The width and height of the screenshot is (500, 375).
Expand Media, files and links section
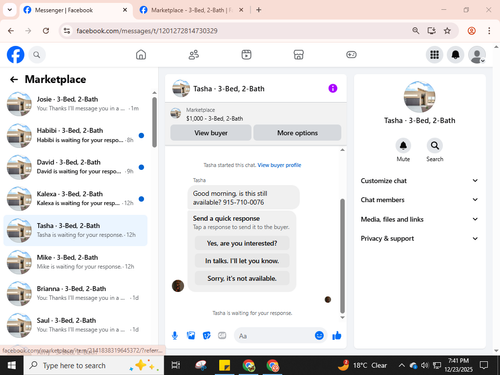pyautogui.click(x=419, y=219)
